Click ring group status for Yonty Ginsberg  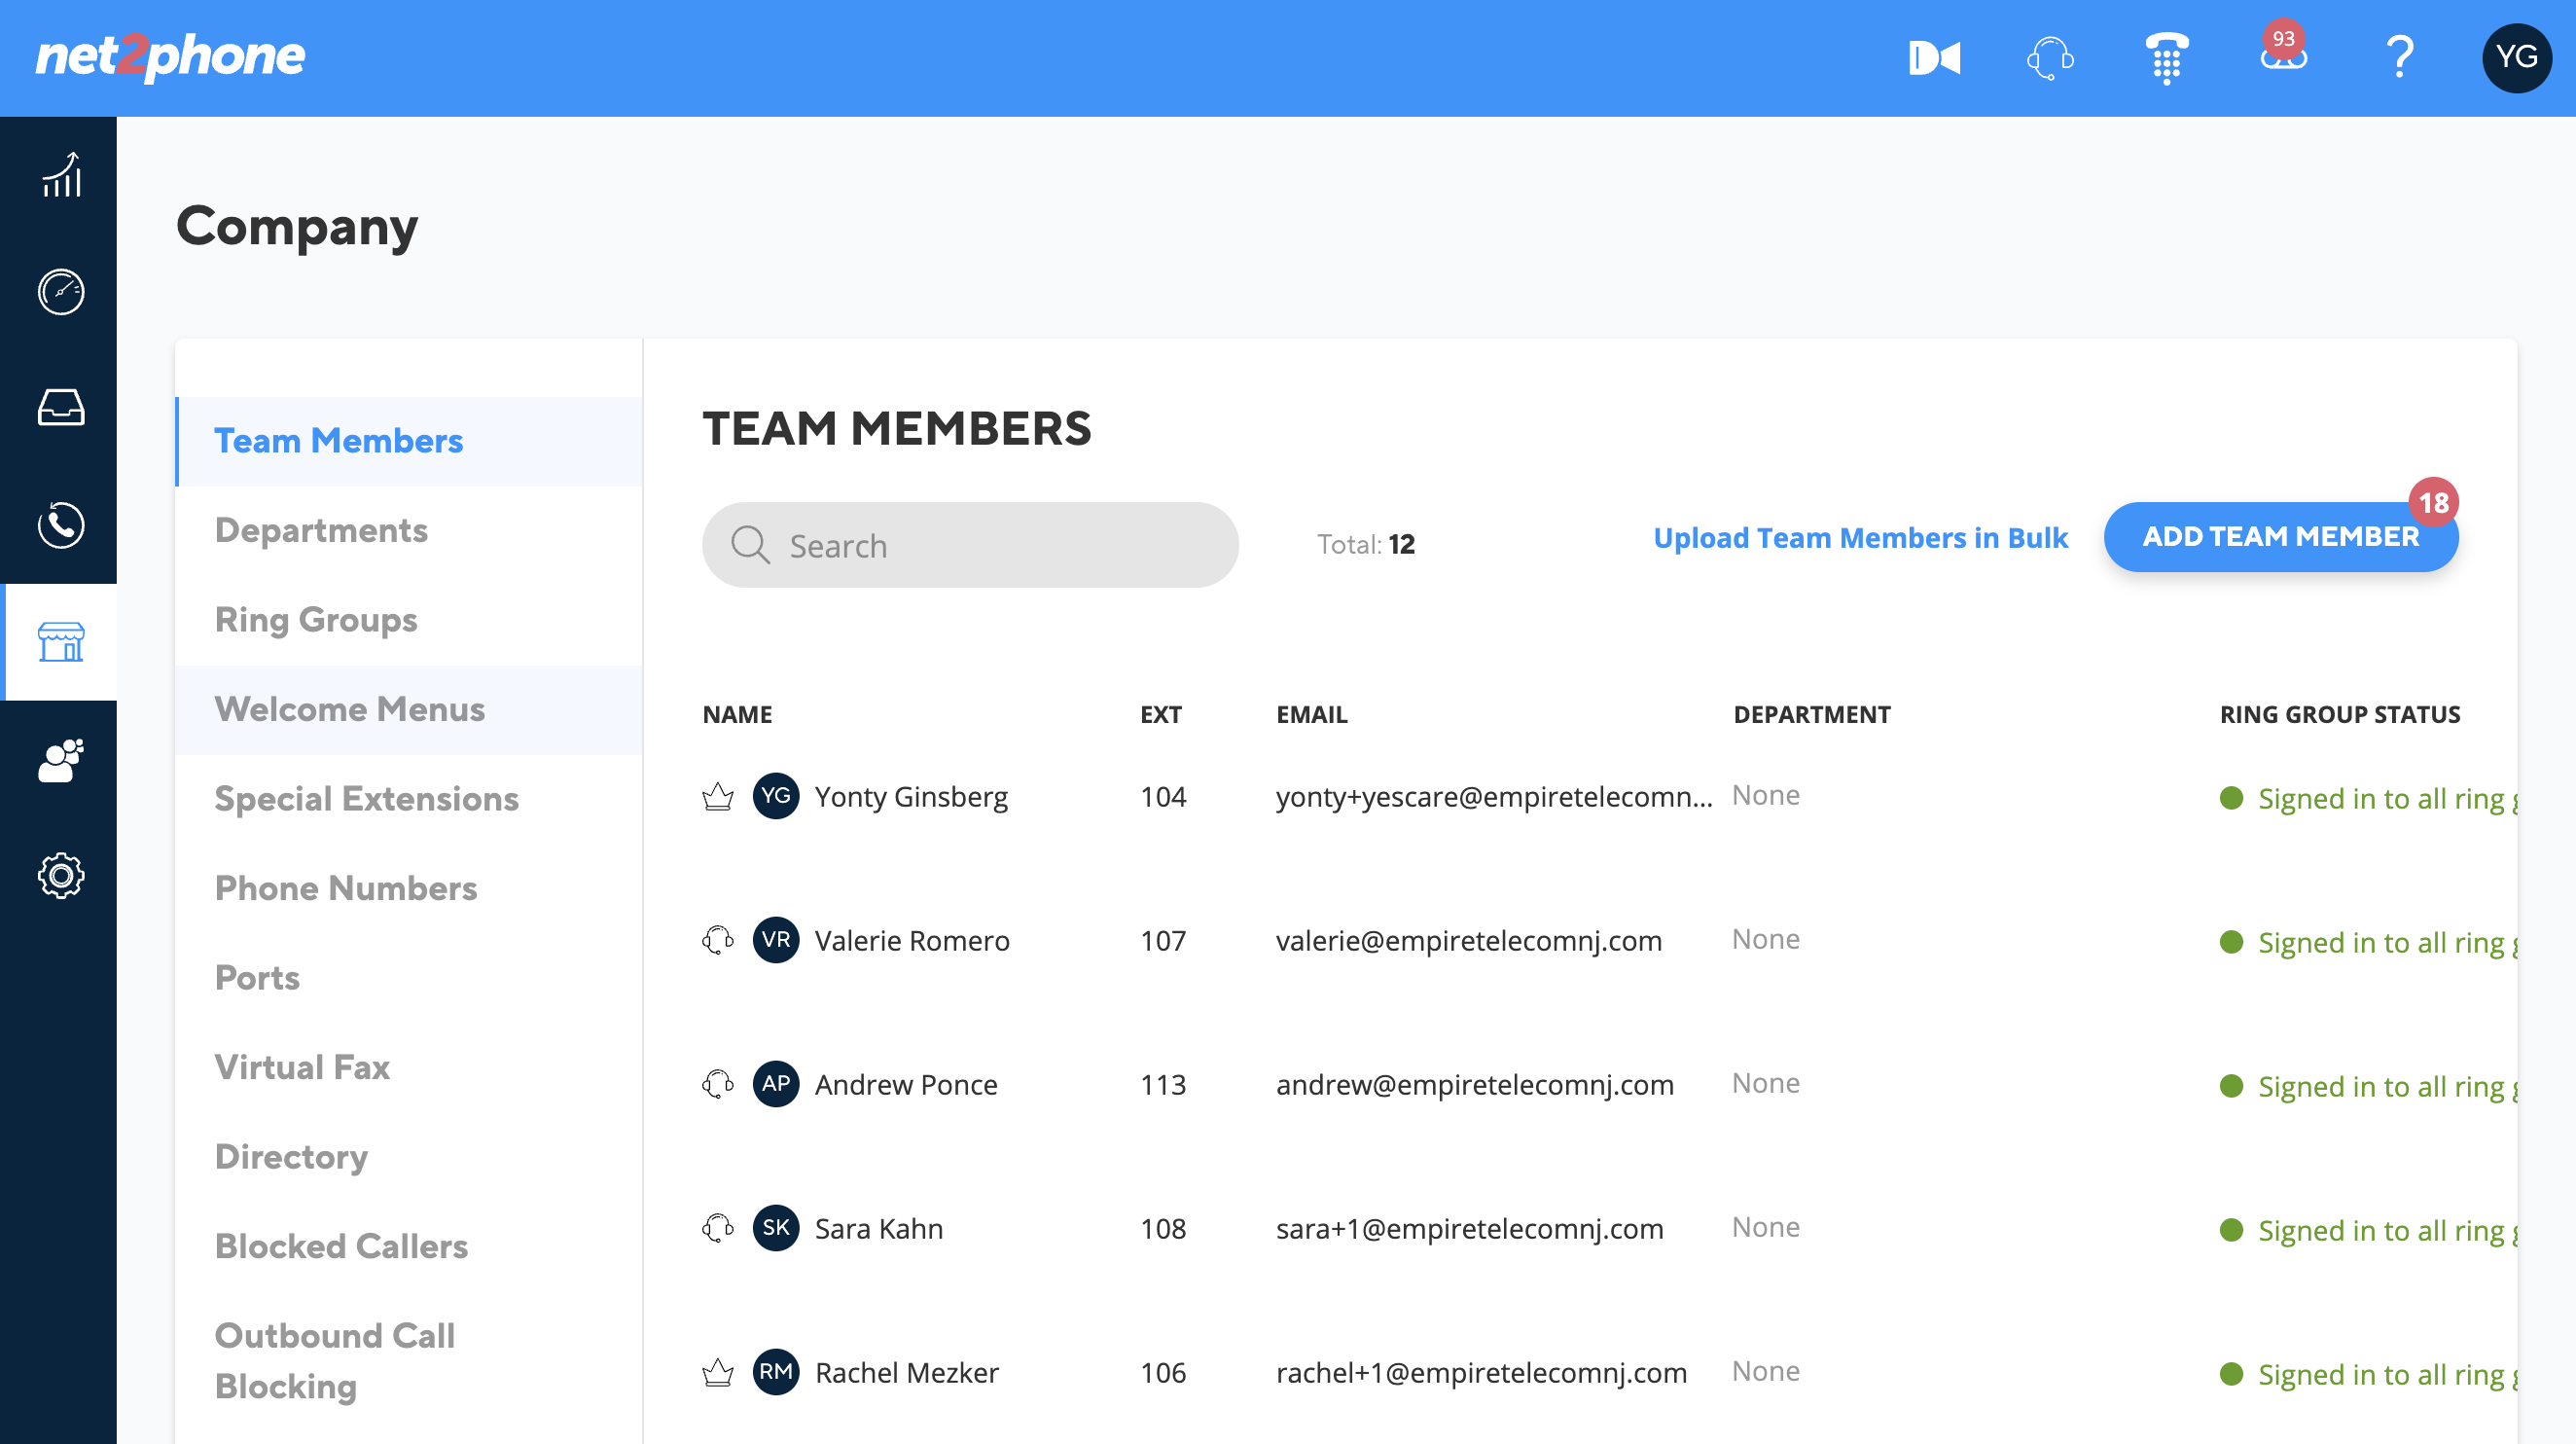2368,798
